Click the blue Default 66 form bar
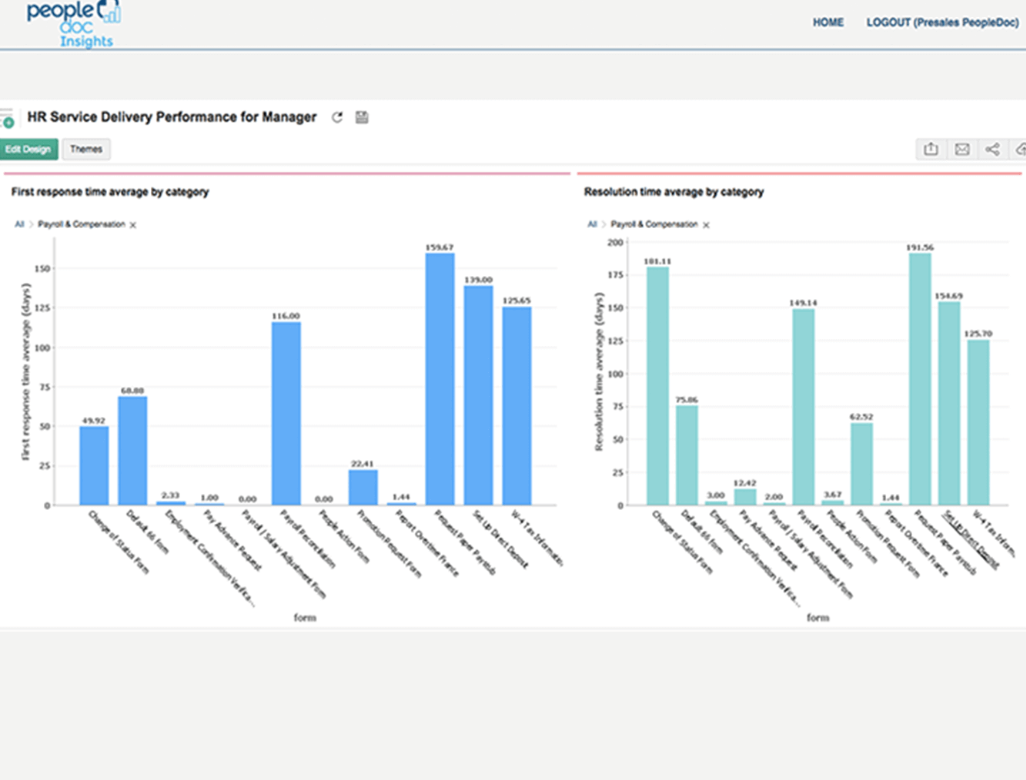This screenshot has width=1026, height=780. (132, 450)
